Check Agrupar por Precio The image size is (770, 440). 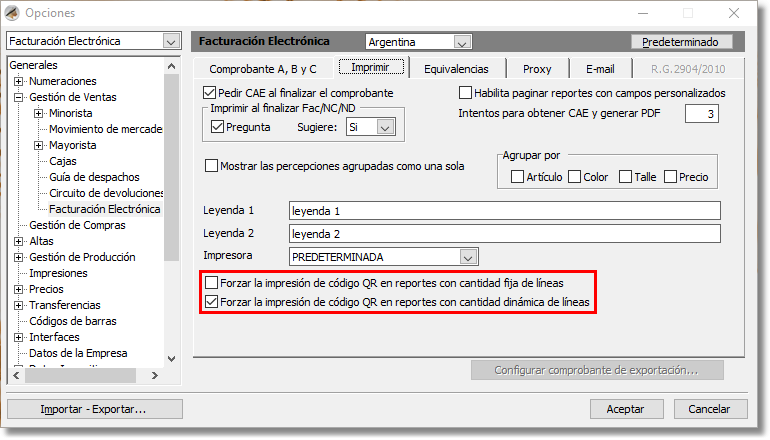(x=670, y=177)
